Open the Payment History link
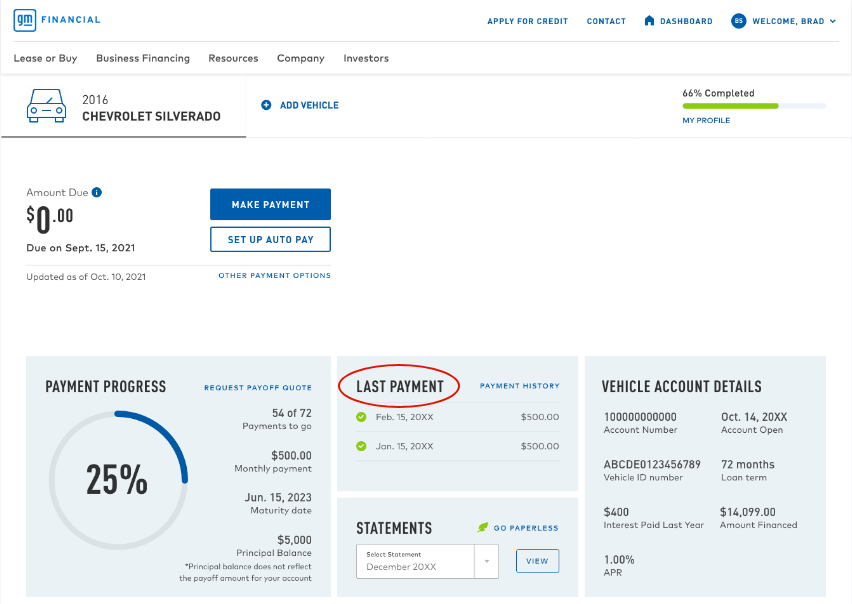This screenshot has width=852, height=604. coord(519,386)
